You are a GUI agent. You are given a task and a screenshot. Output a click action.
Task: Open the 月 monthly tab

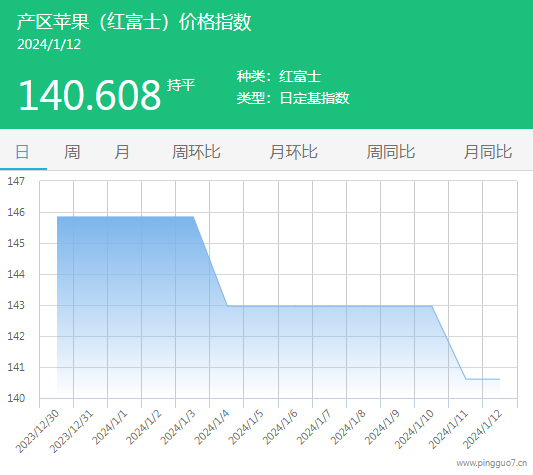tap(122, 152)
